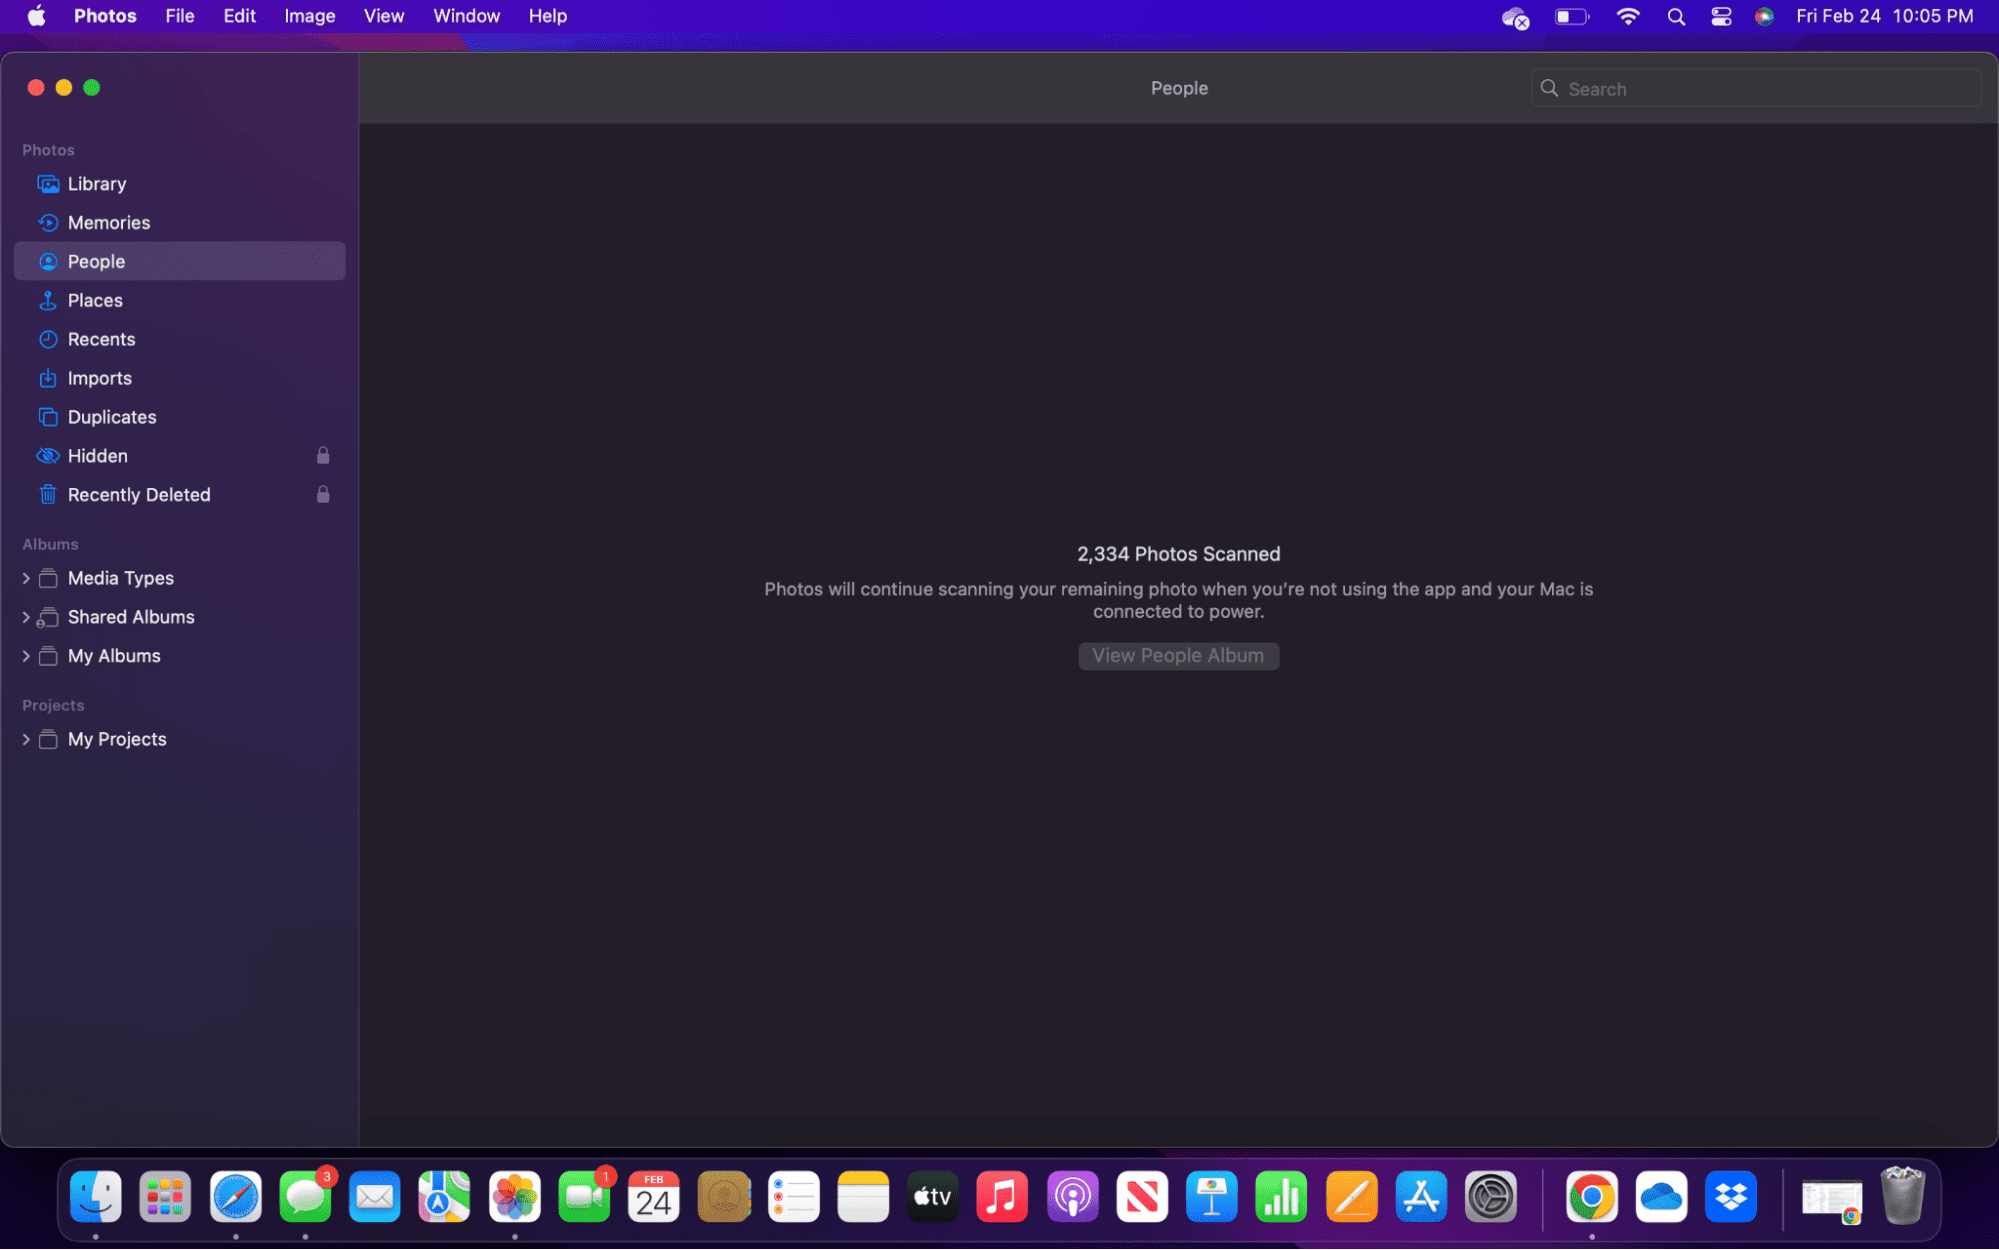
Task: Open Numbers from the Dock
Action: click(x=1281, y=1197)
